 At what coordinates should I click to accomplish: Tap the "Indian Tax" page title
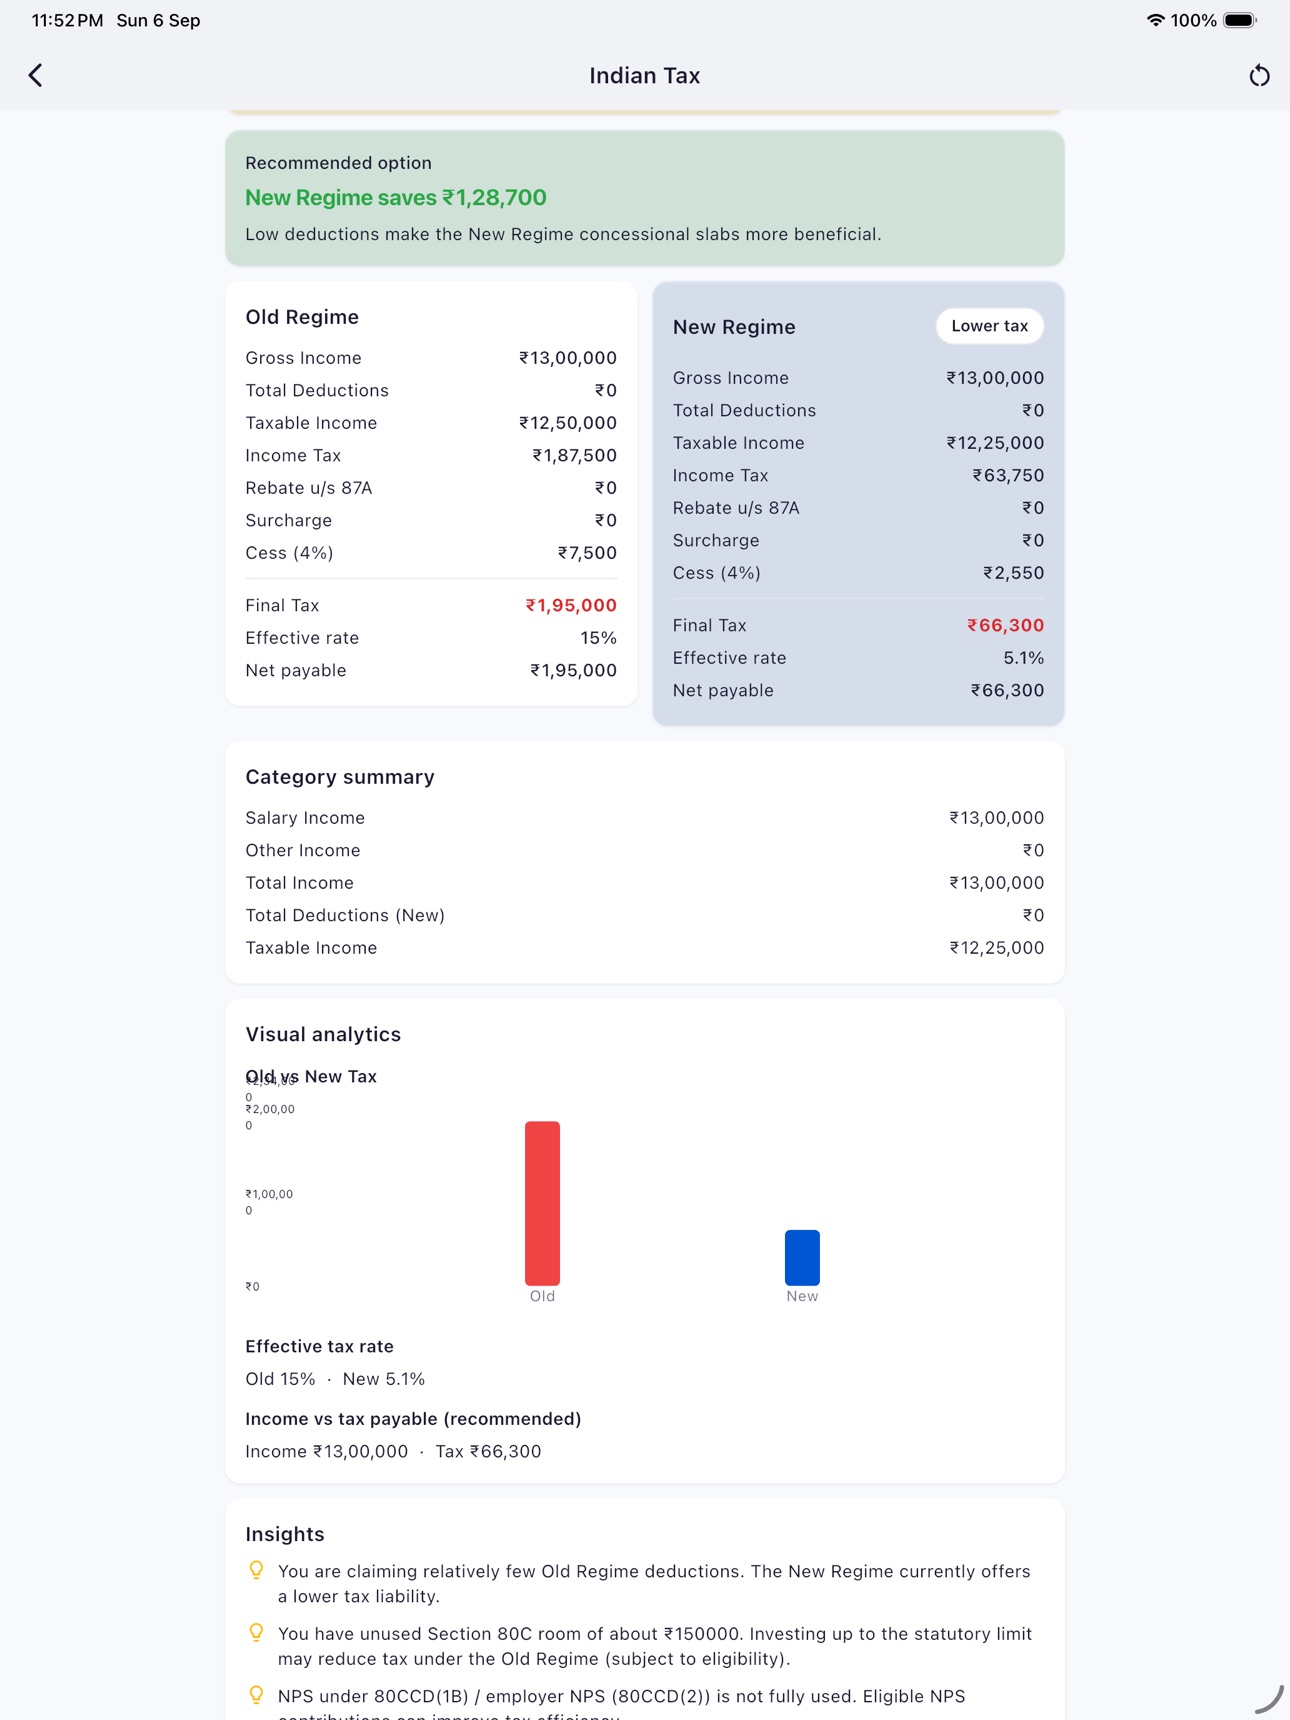645,75
